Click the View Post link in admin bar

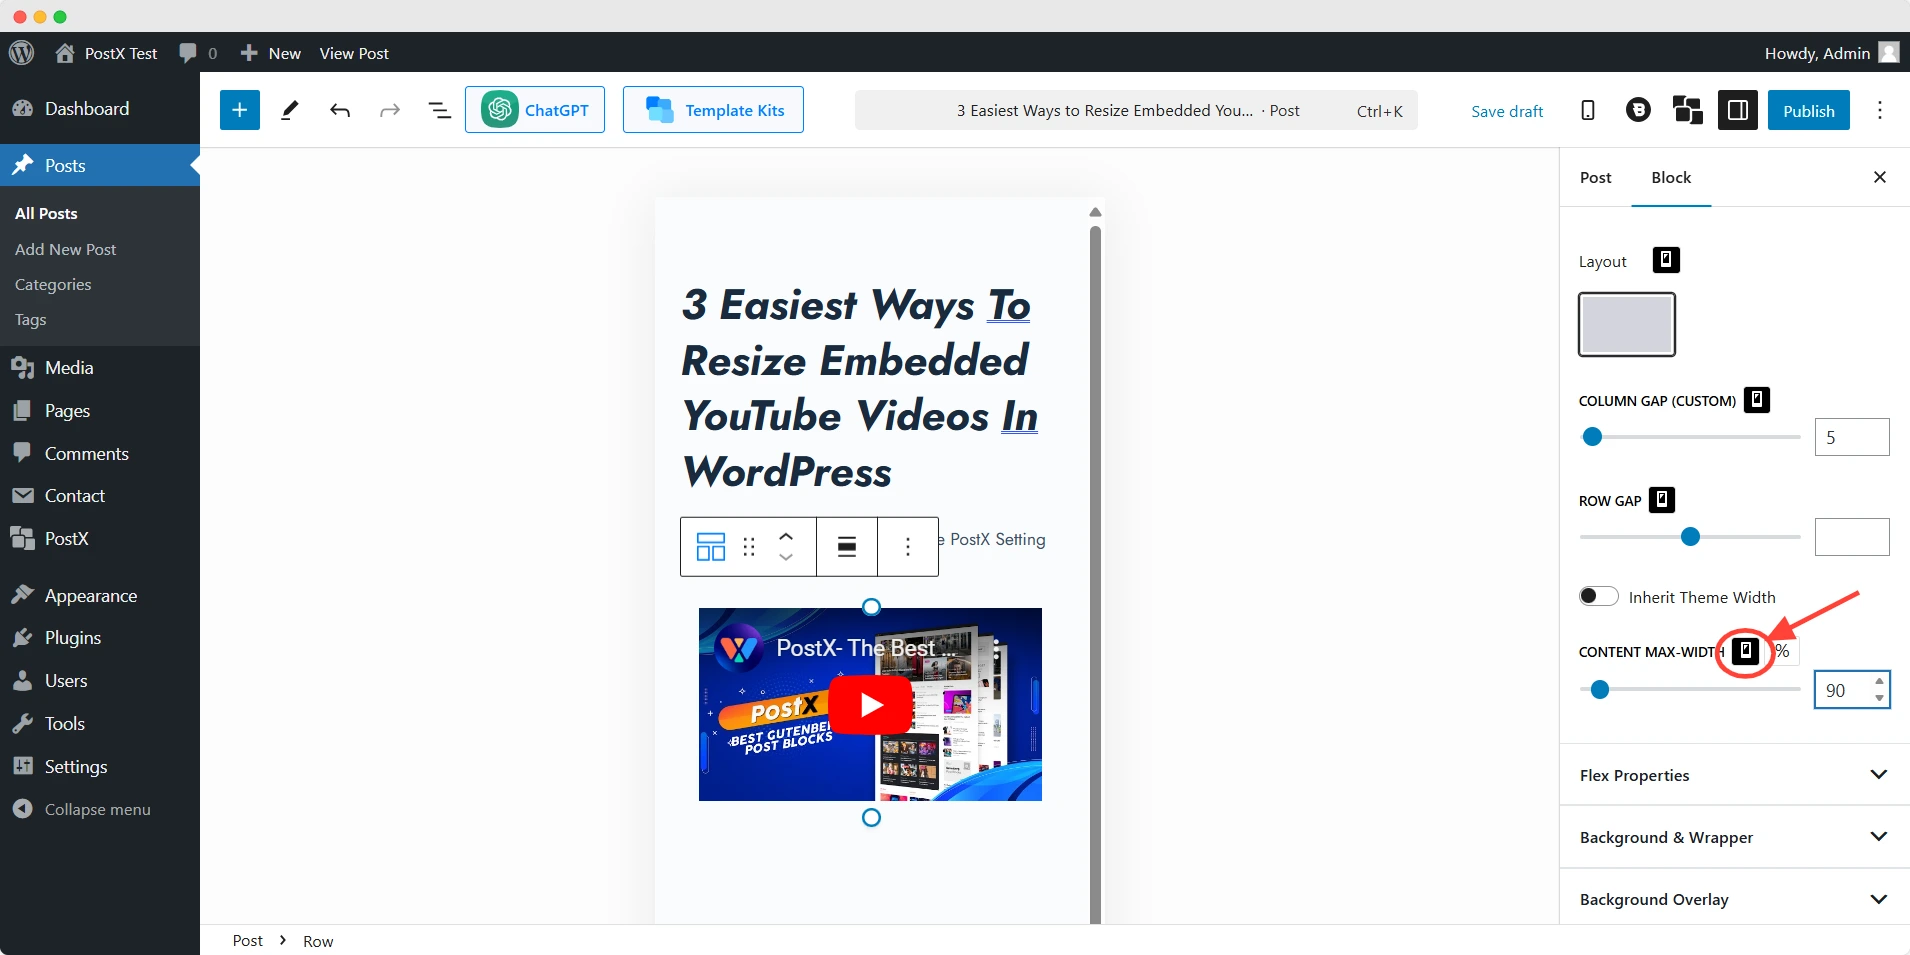pos(354,53)
